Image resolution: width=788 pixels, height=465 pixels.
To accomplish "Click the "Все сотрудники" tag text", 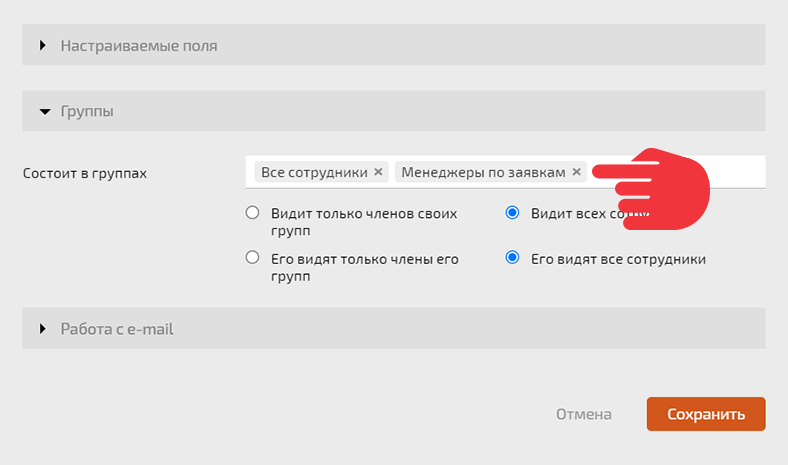I will coord(314,172).
